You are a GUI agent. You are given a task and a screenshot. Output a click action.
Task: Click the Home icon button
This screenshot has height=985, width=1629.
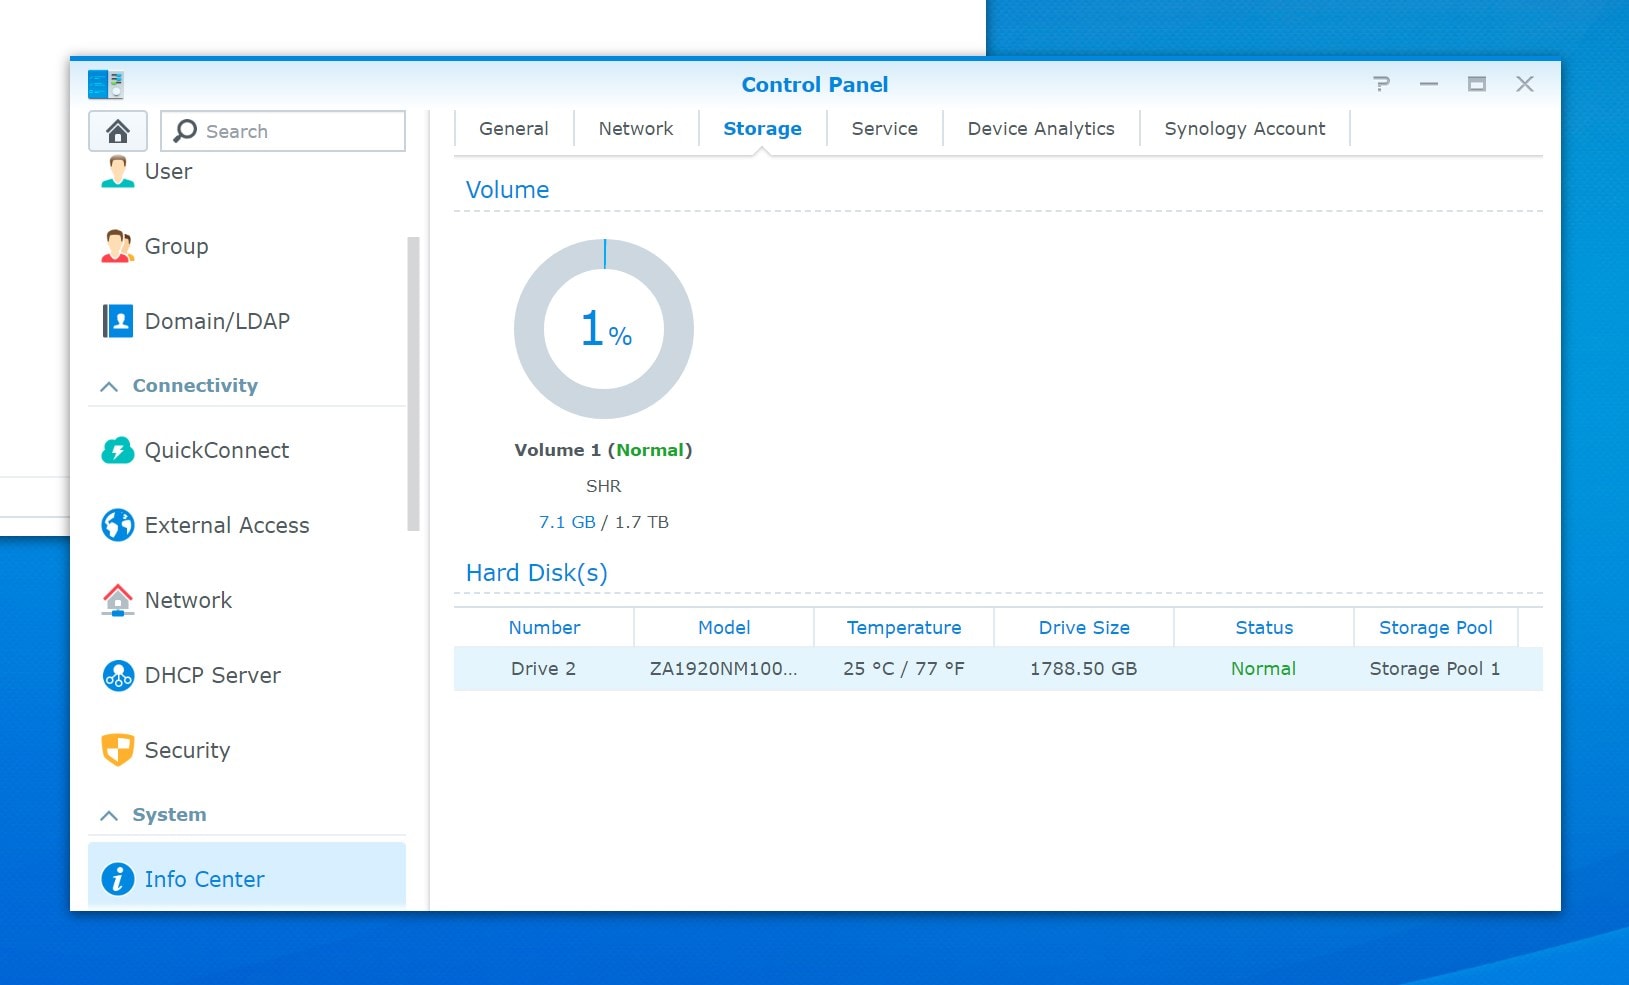pos(118,131)
